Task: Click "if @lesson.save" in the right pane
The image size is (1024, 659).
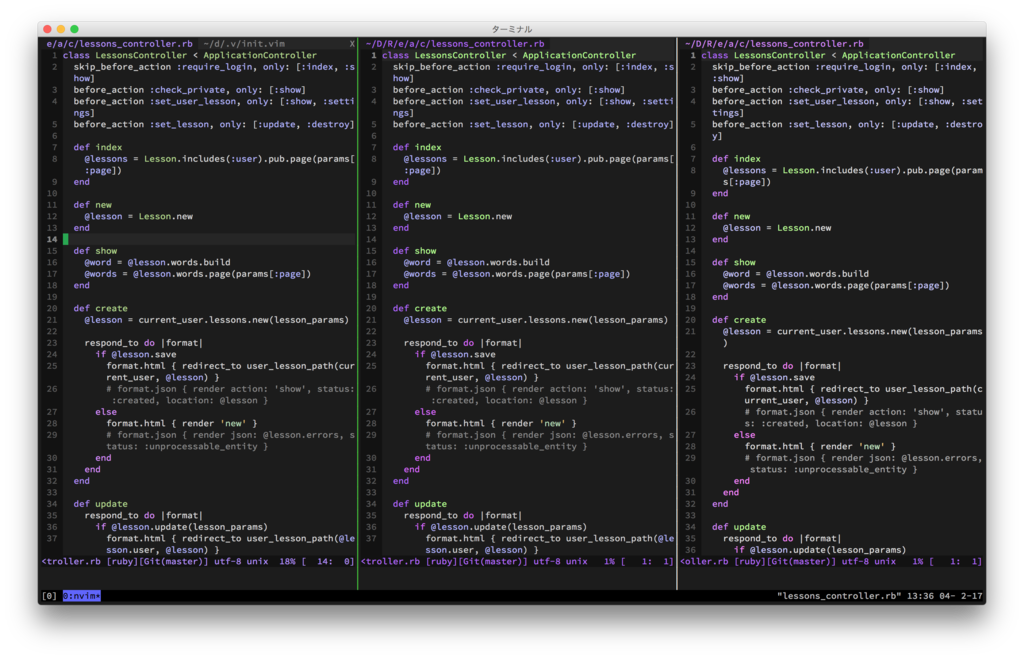Action: tap(775, 377)
